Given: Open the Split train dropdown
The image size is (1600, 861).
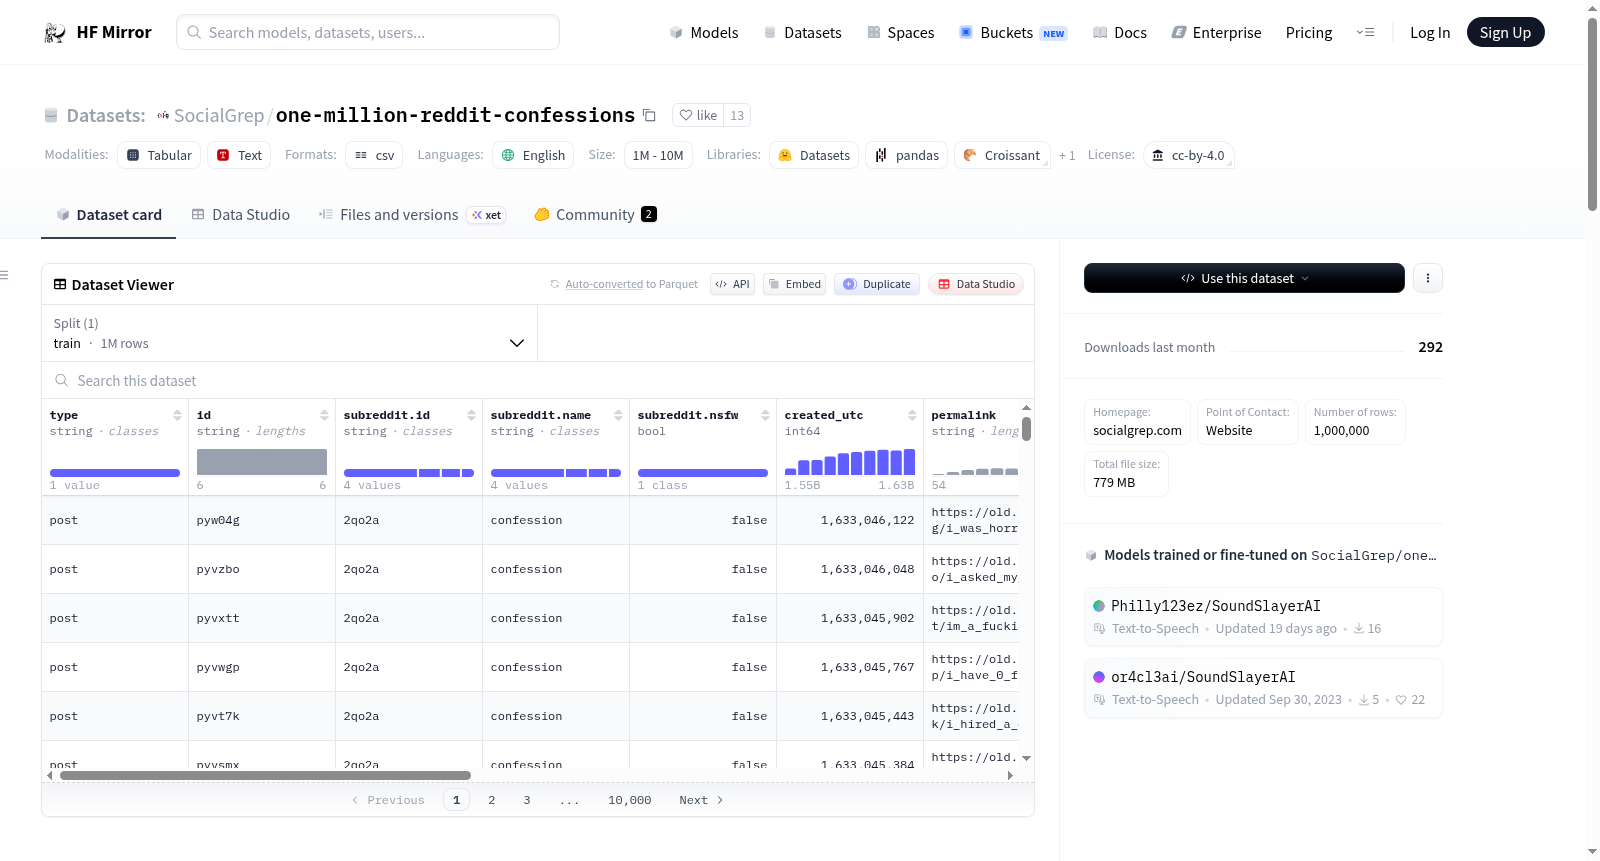Looking at the screenshot, I should pos(289,333).
